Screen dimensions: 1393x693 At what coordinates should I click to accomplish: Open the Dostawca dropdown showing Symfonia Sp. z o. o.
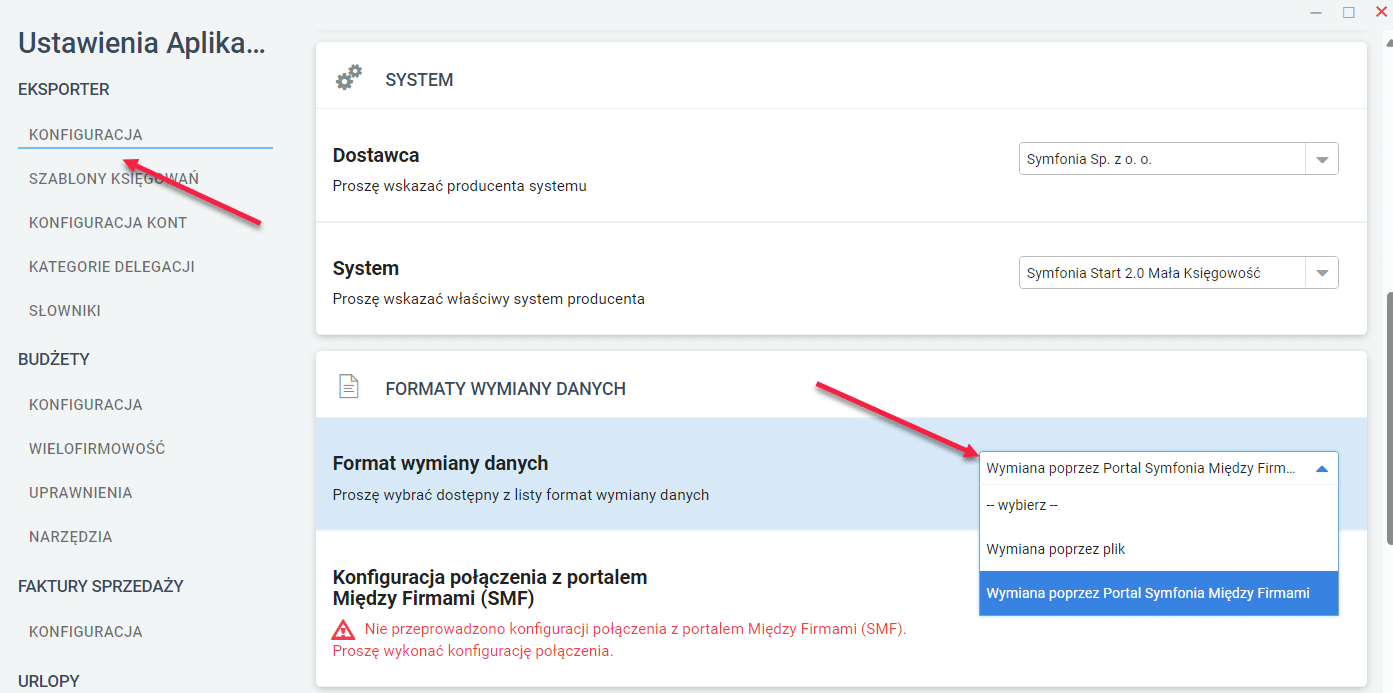[x=1178, y=159]
